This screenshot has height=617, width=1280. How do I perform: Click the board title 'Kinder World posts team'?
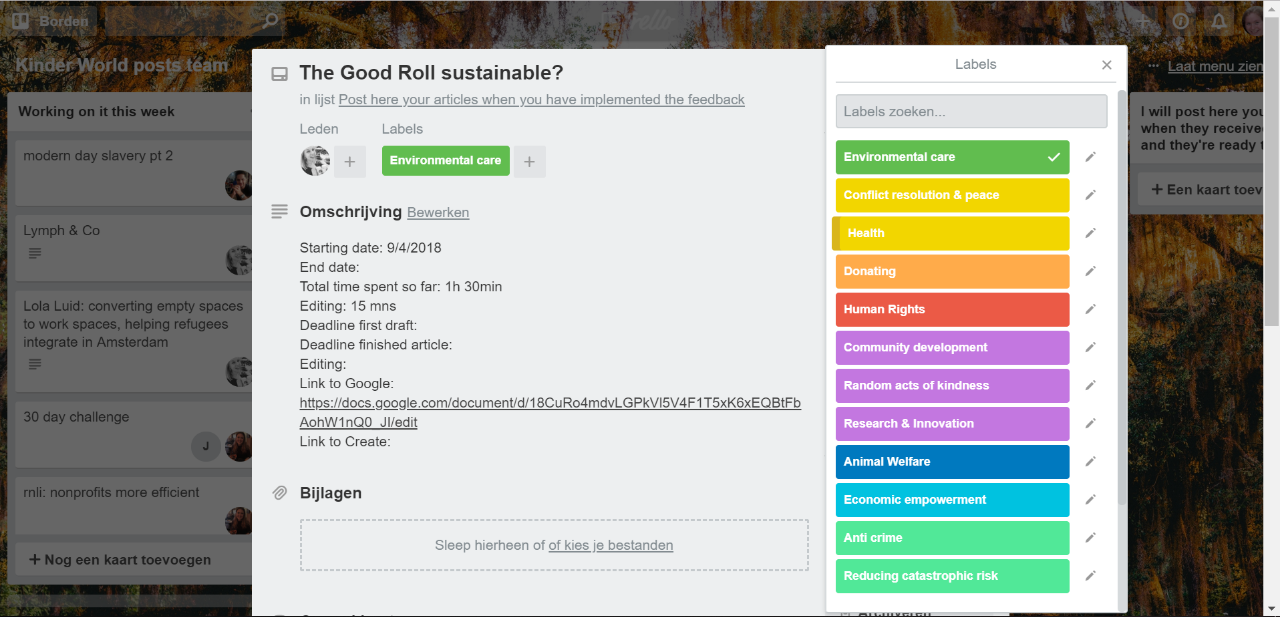[122, 66]
